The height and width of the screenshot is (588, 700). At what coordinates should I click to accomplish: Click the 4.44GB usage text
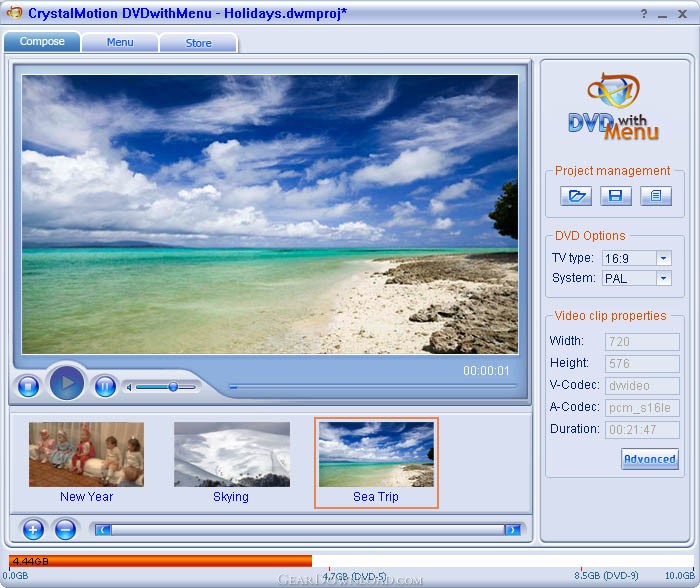tap(30, 561)
